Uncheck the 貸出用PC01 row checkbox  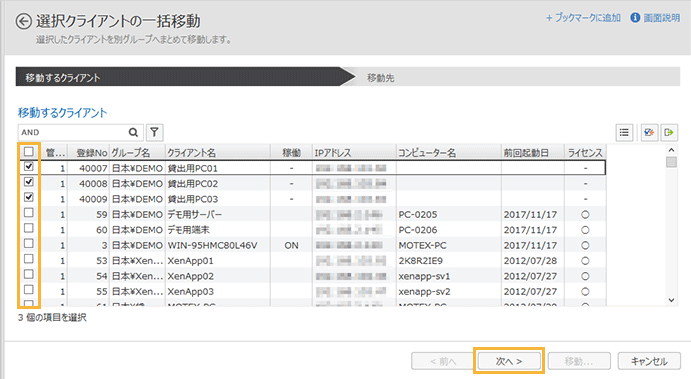pyautogui.click(x=29, y=167)
